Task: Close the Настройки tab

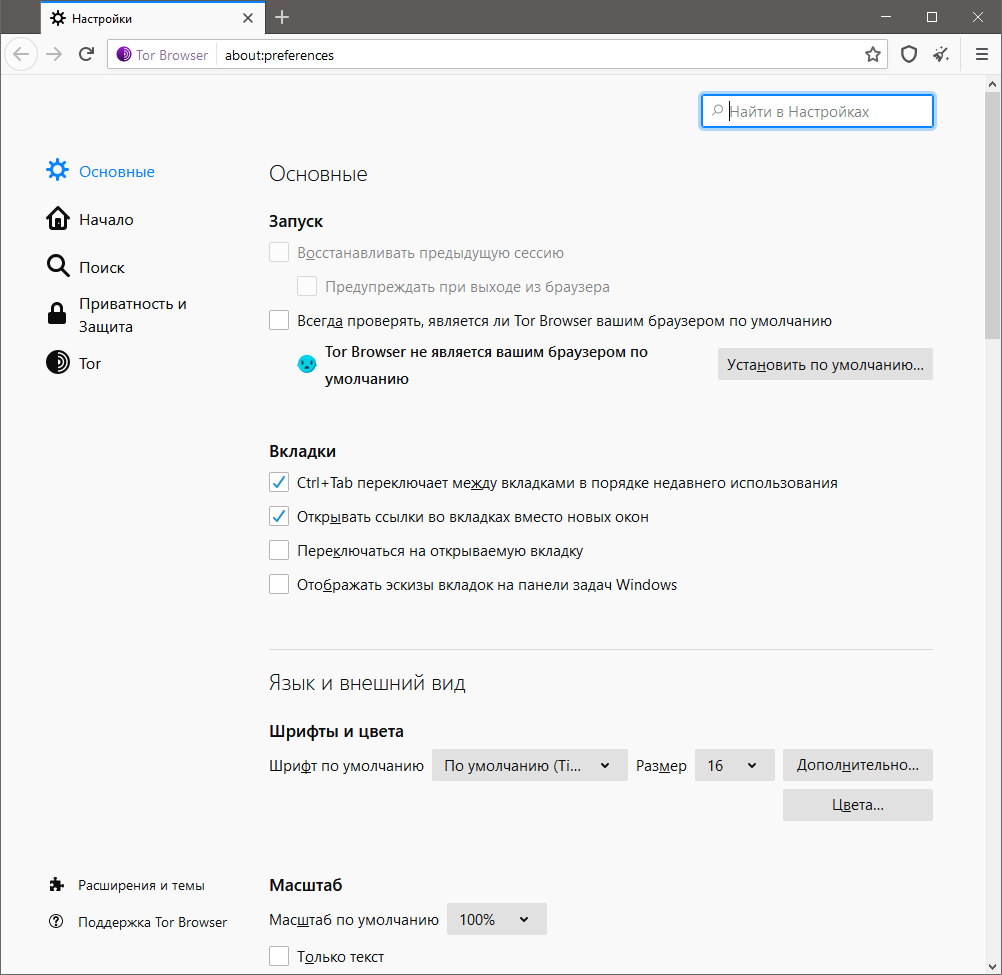Action: (x=248, y=18)
